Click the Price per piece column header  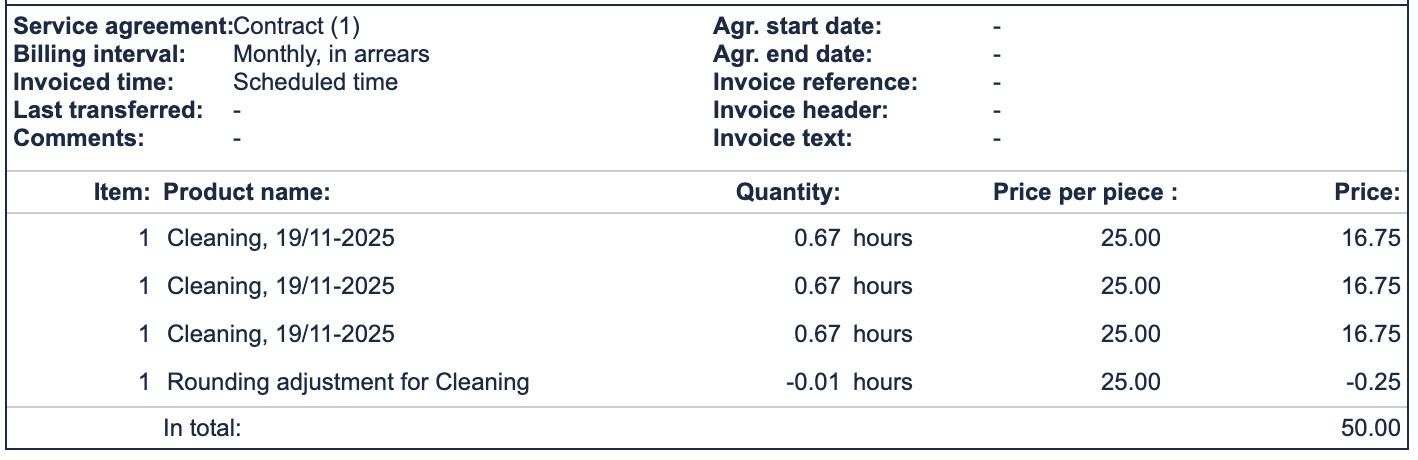pos(1085,193)
